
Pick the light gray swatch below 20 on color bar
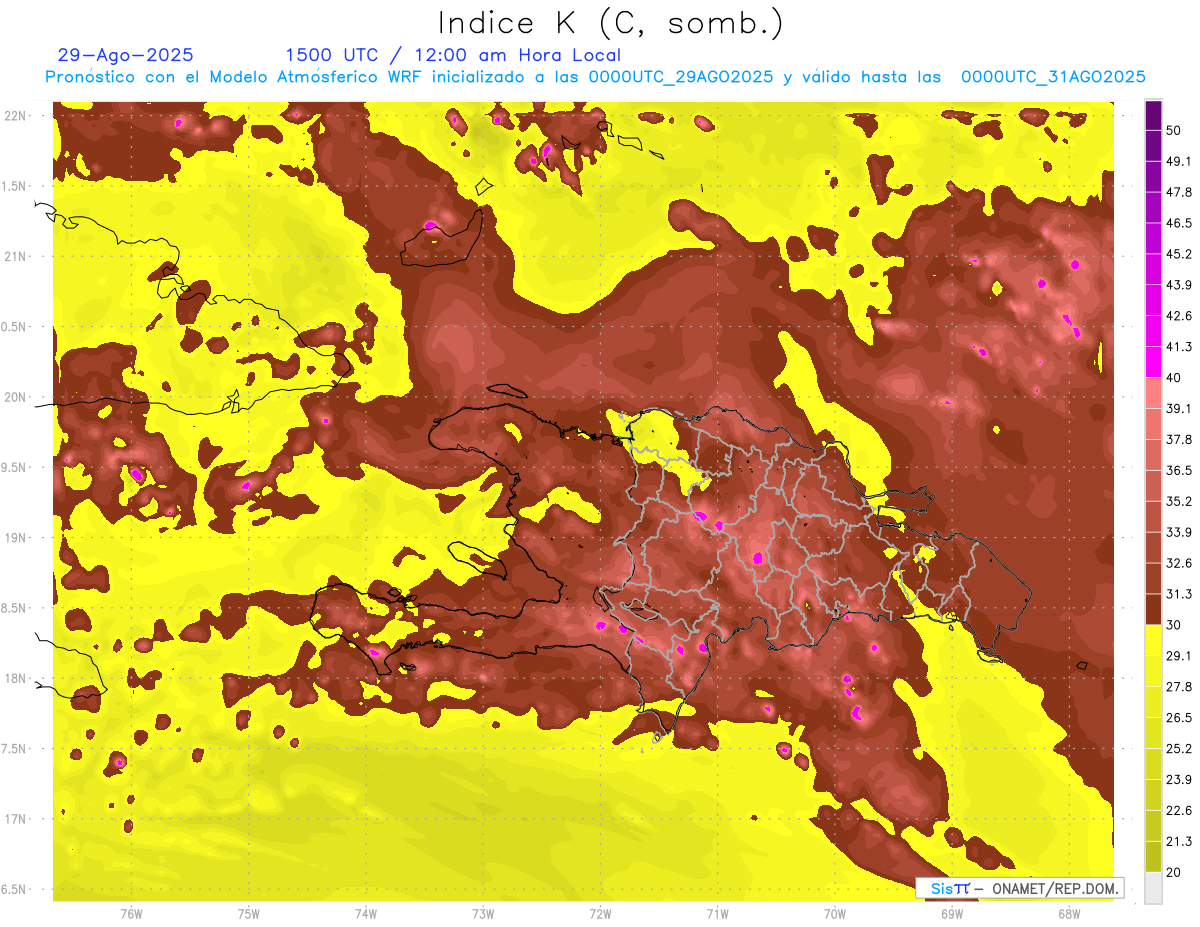point(1153,888)
